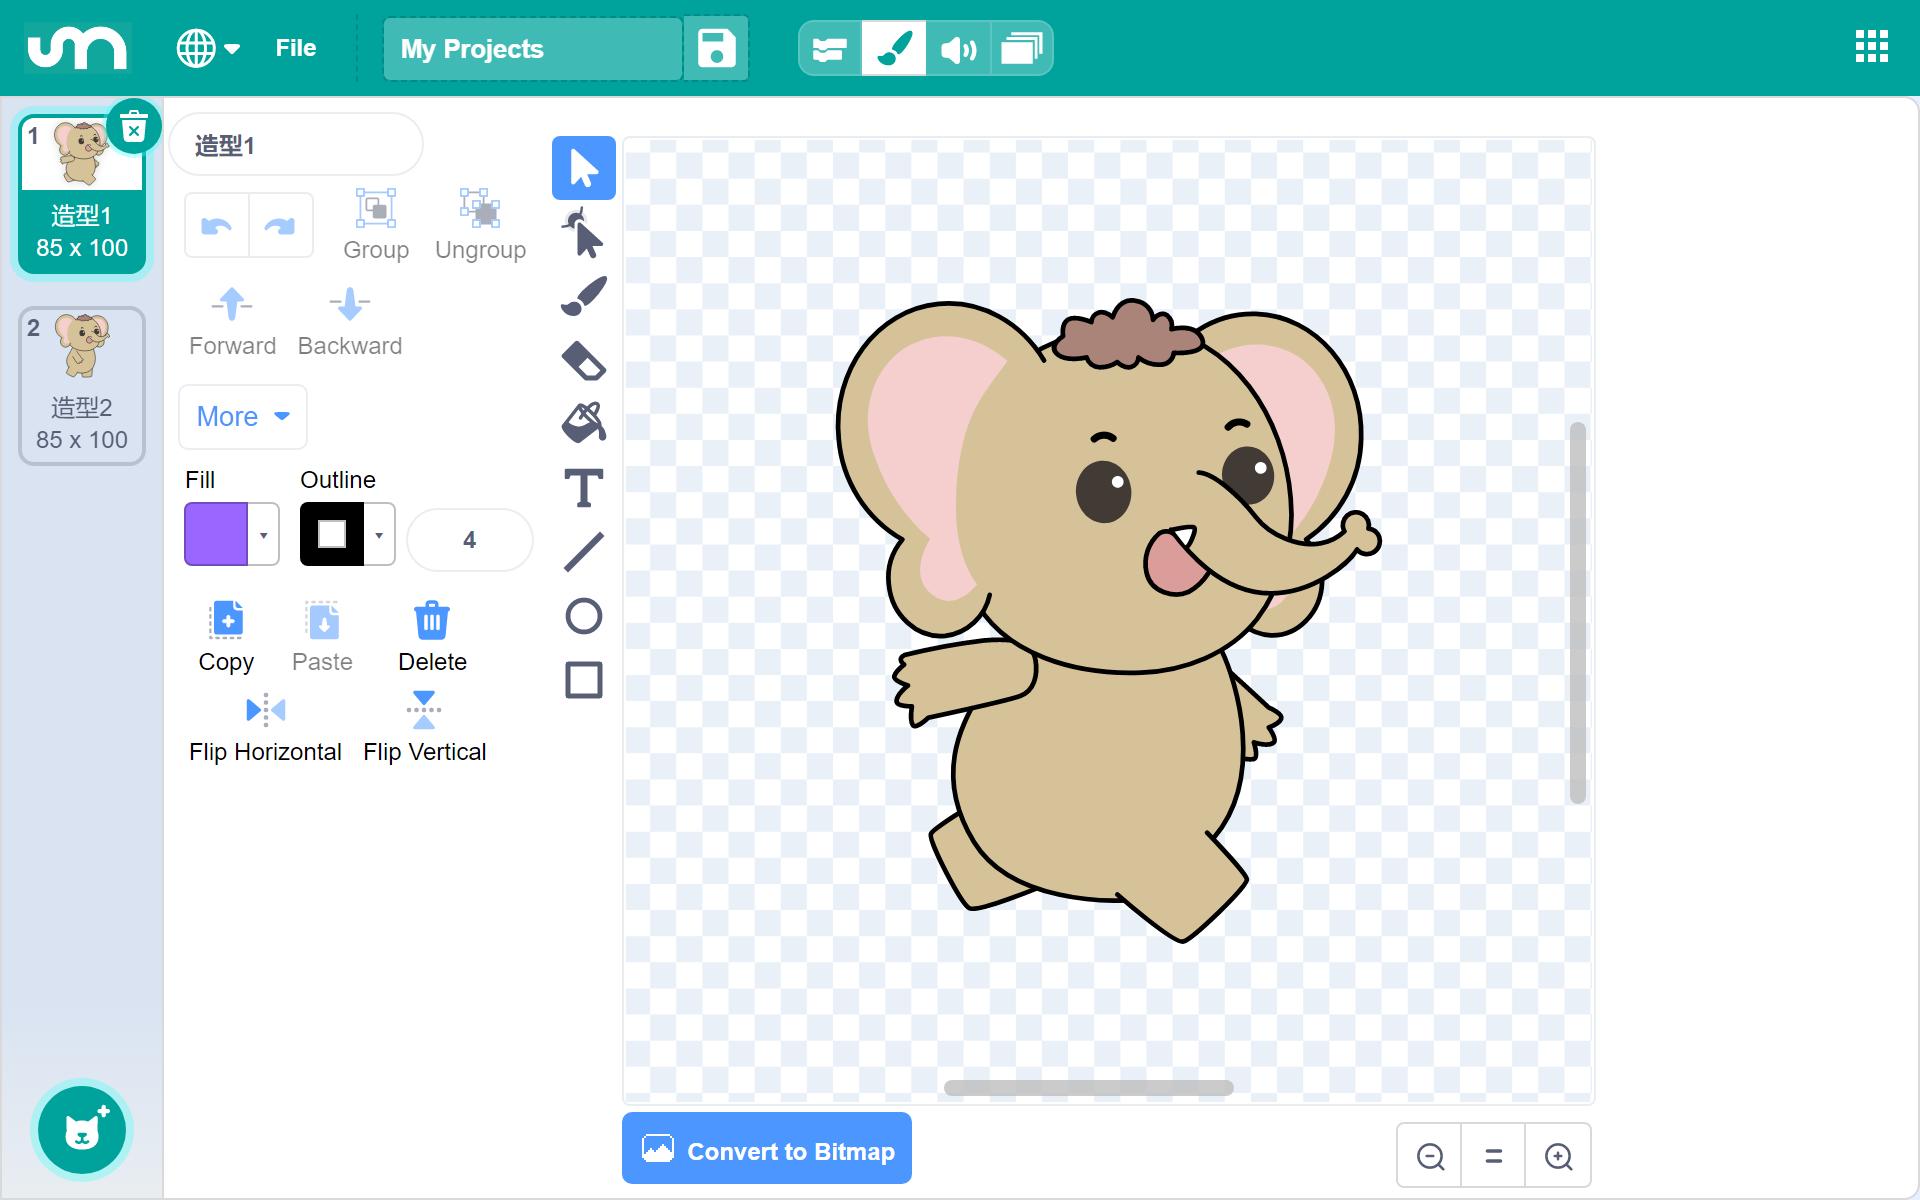The image size is (1920, 1200).
Task: Click the canvas horizontal scrollbar
Action: pyautogui.click(x=1088, y=1088)
